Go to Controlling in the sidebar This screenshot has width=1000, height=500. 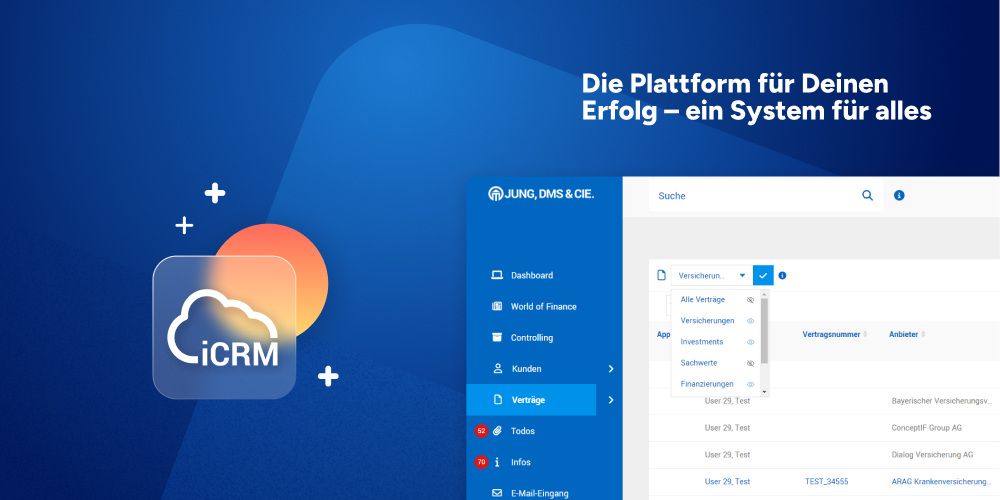pyautogui.click(x=532, y=338)
